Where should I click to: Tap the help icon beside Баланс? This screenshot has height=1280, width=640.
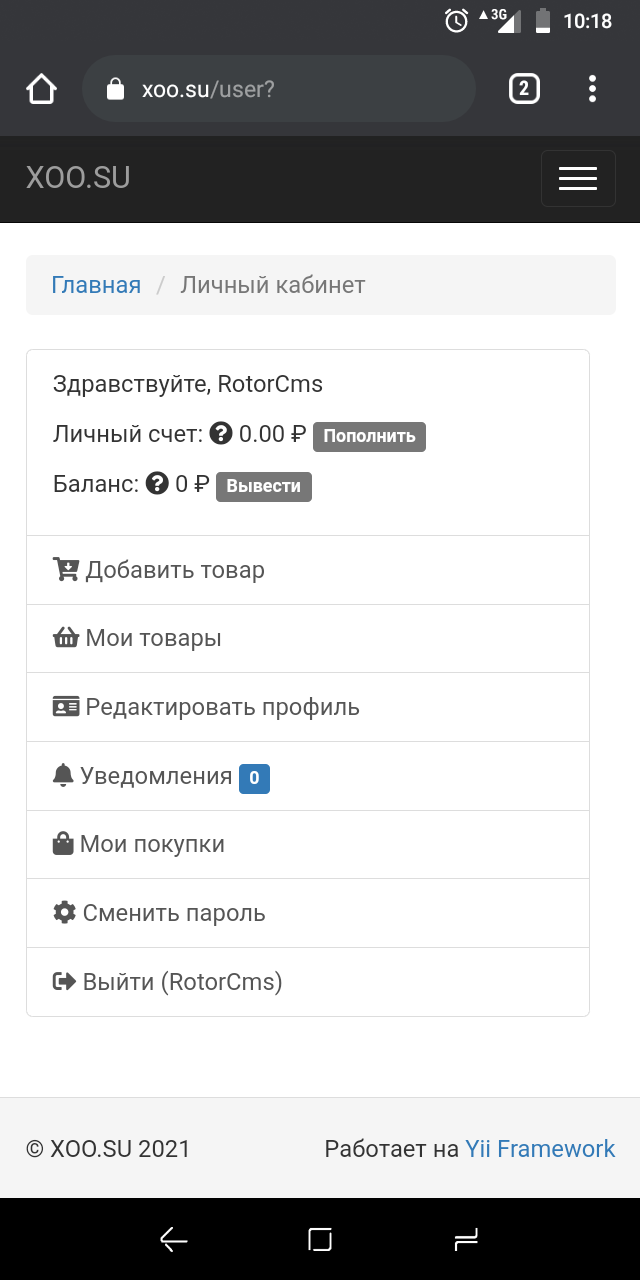[x=157, y=484]
